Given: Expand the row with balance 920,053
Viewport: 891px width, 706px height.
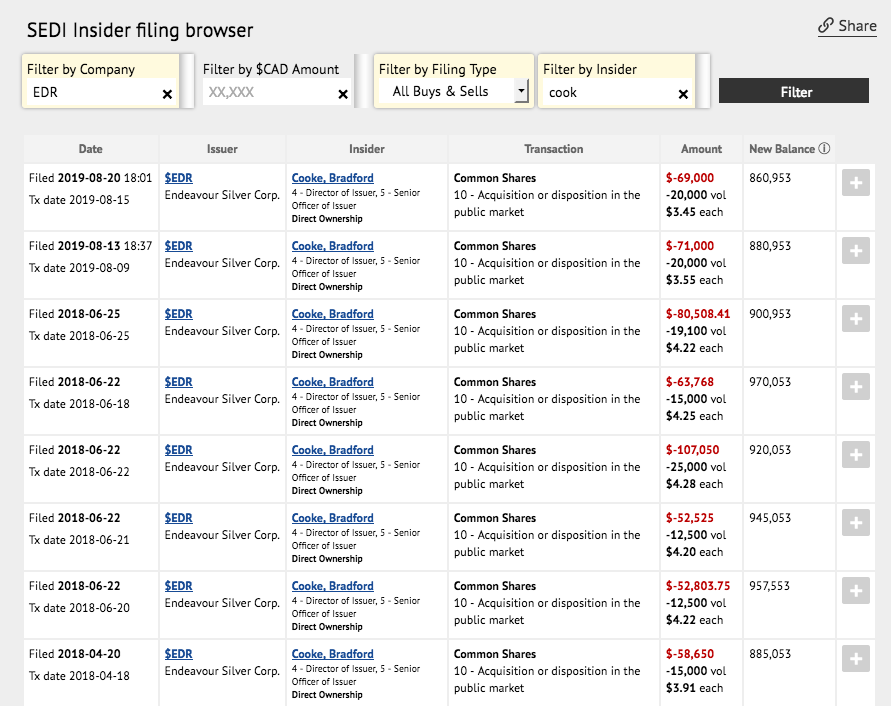Looking at the screenshot, I should (855, 455).
